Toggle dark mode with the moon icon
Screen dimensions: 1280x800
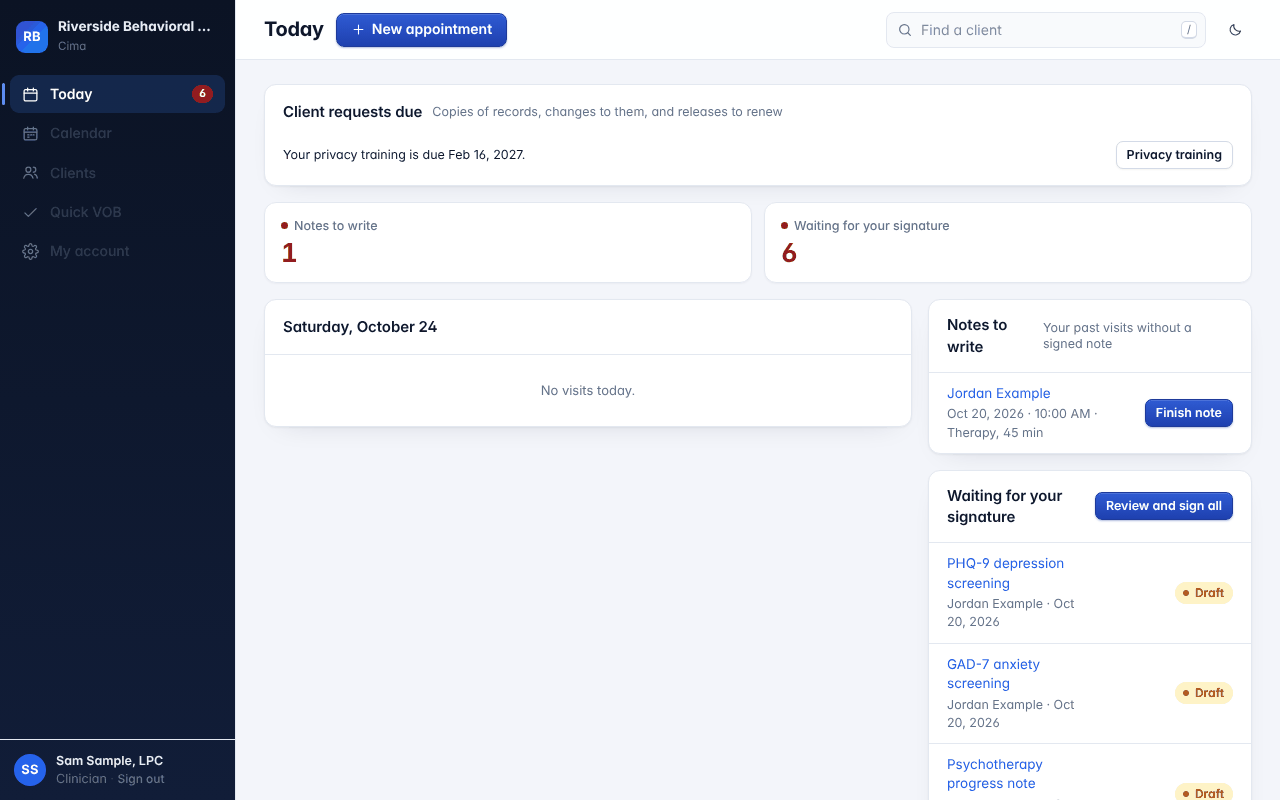(x=1235, y=30)
